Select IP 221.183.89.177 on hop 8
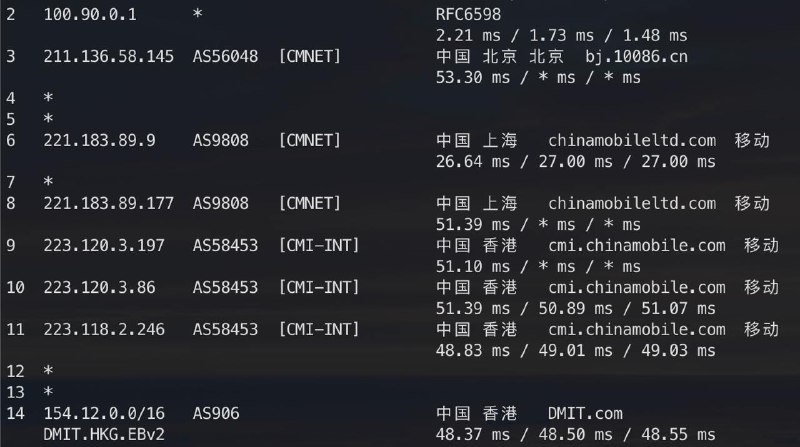This screenshot has width=800, height=447. point(109,204)
